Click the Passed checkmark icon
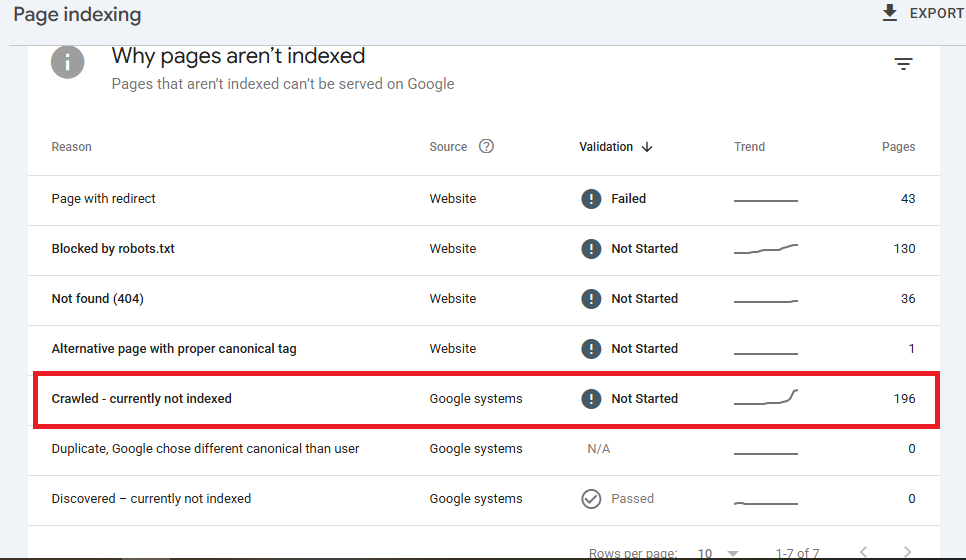The image size is (966, 560). point(591,498)
